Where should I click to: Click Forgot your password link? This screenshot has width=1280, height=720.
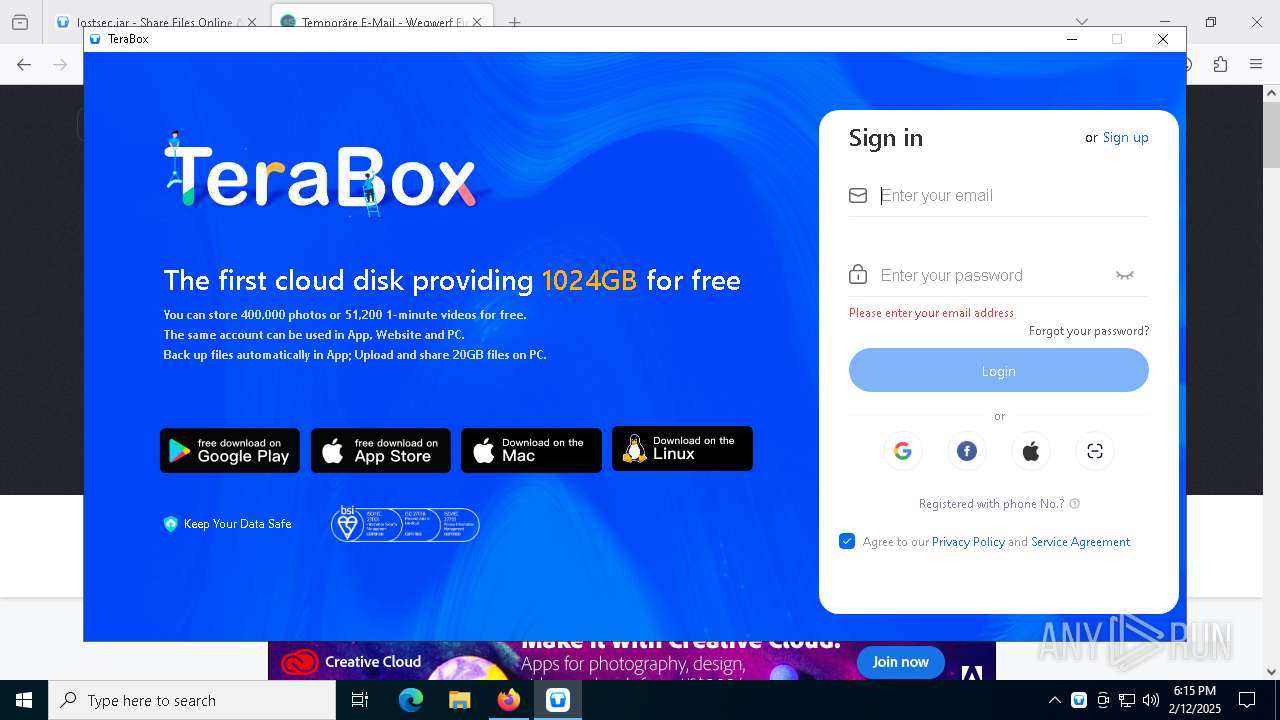(1089, 331)
